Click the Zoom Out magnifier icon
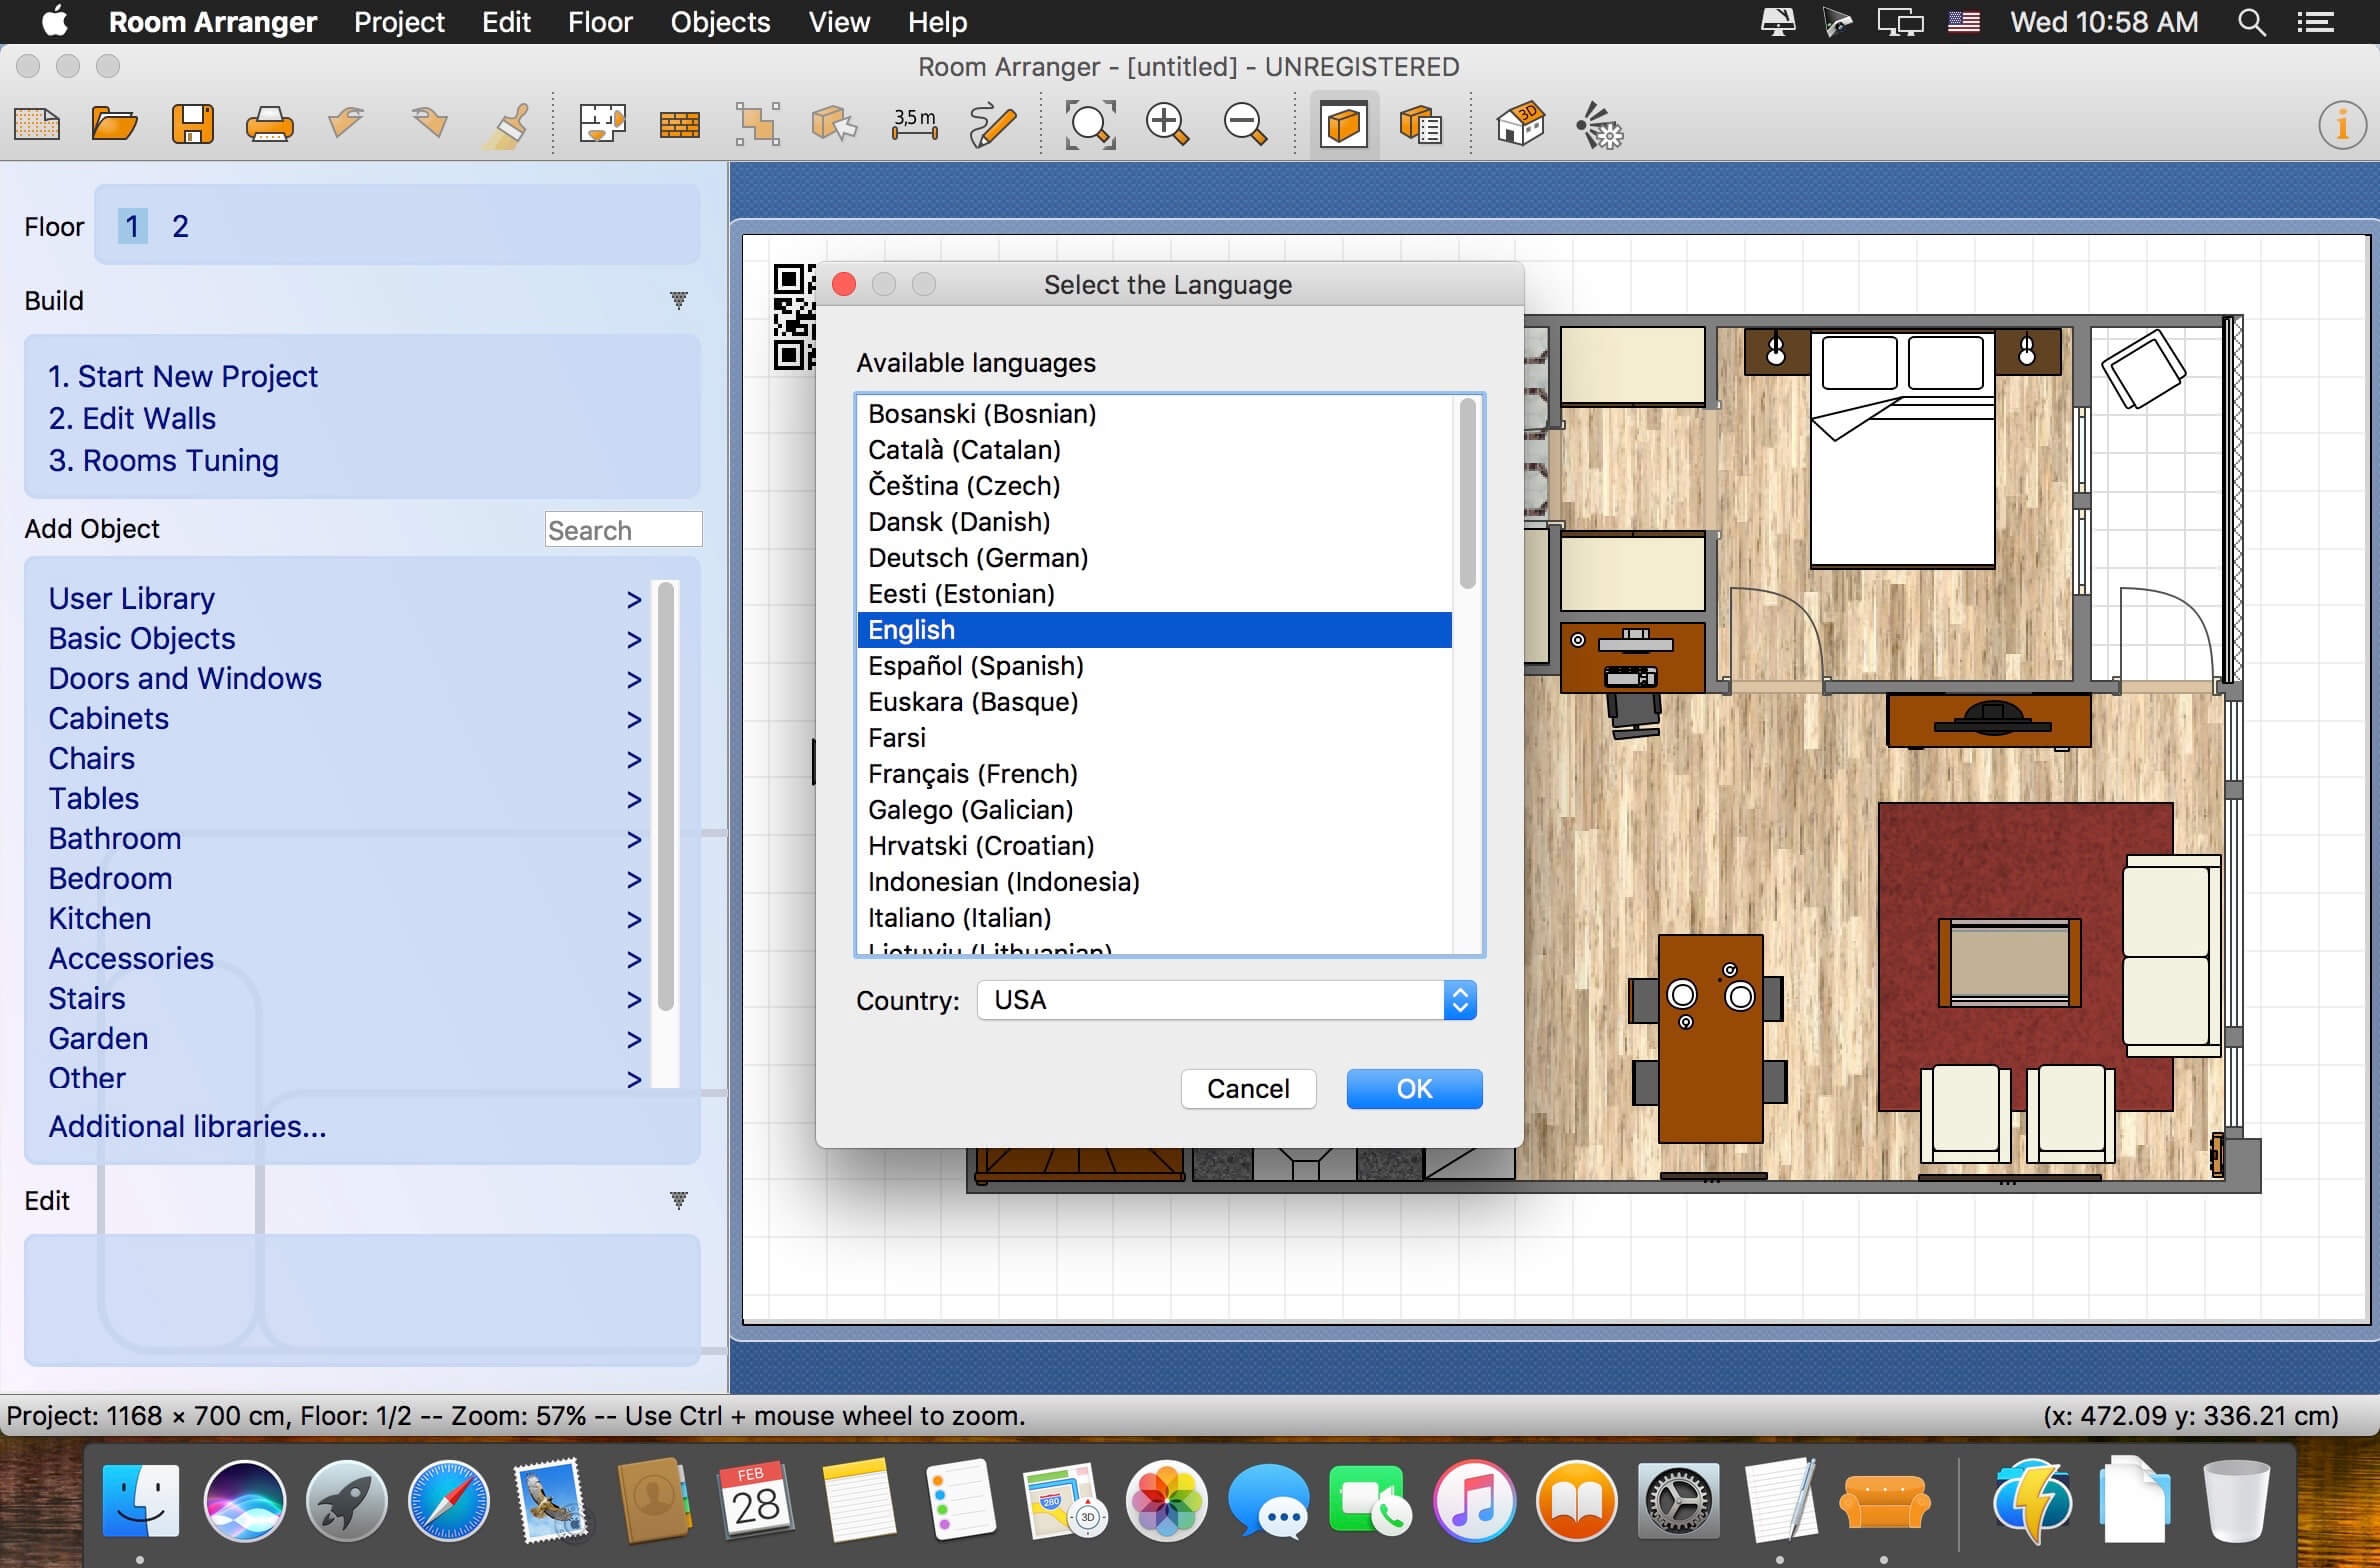The width and height of the screenshot is (2380, 1568). click(1245, 125)
